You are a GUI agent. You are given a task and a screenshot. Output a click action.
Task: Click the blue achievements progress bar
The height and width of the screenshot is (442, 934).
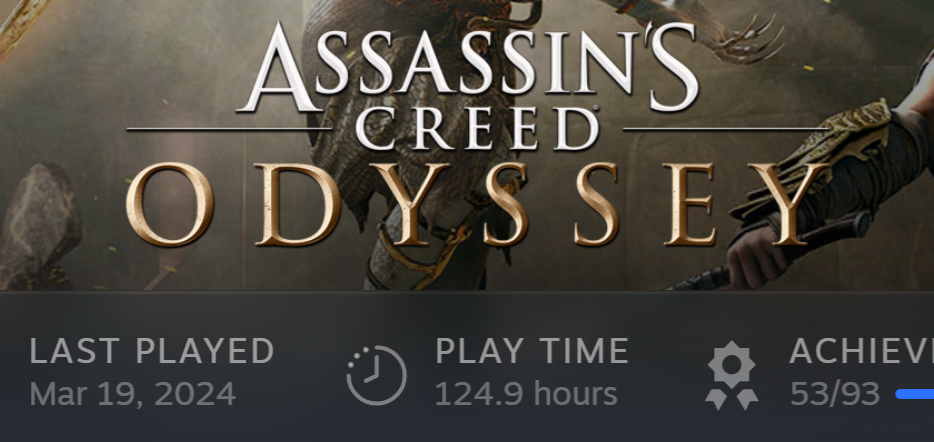[x=914, y=394]
